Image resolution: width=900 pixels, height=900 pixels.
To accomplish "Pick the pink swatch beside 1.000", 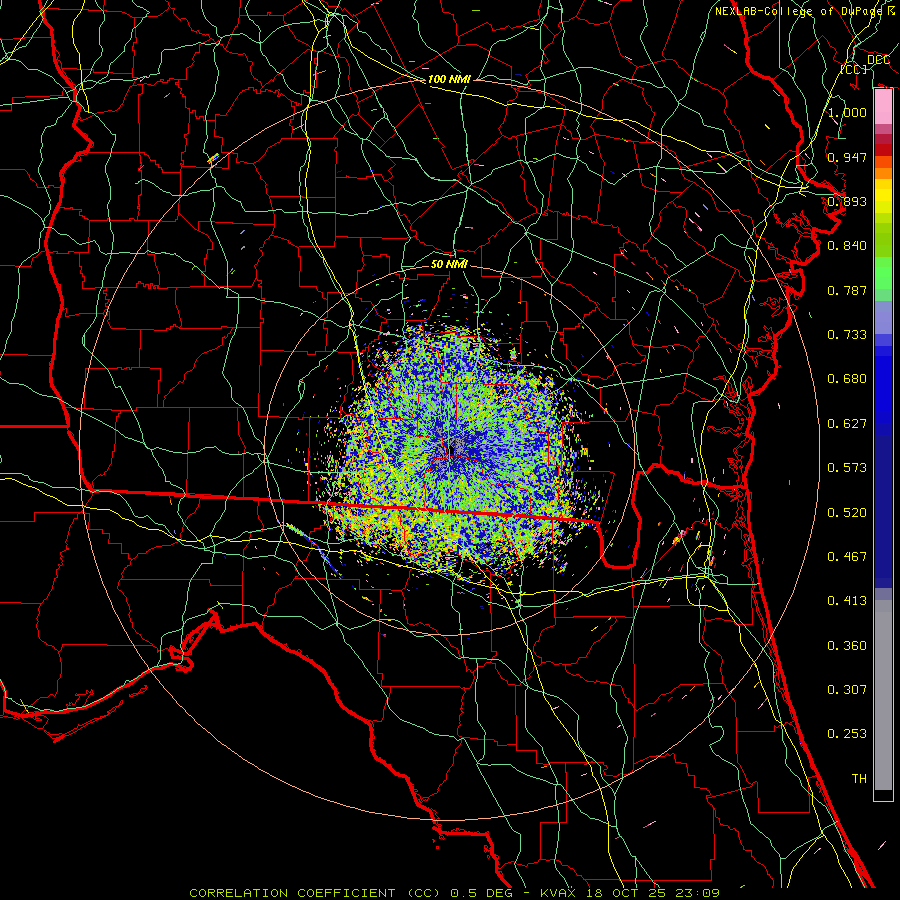I will coord(883,107).
